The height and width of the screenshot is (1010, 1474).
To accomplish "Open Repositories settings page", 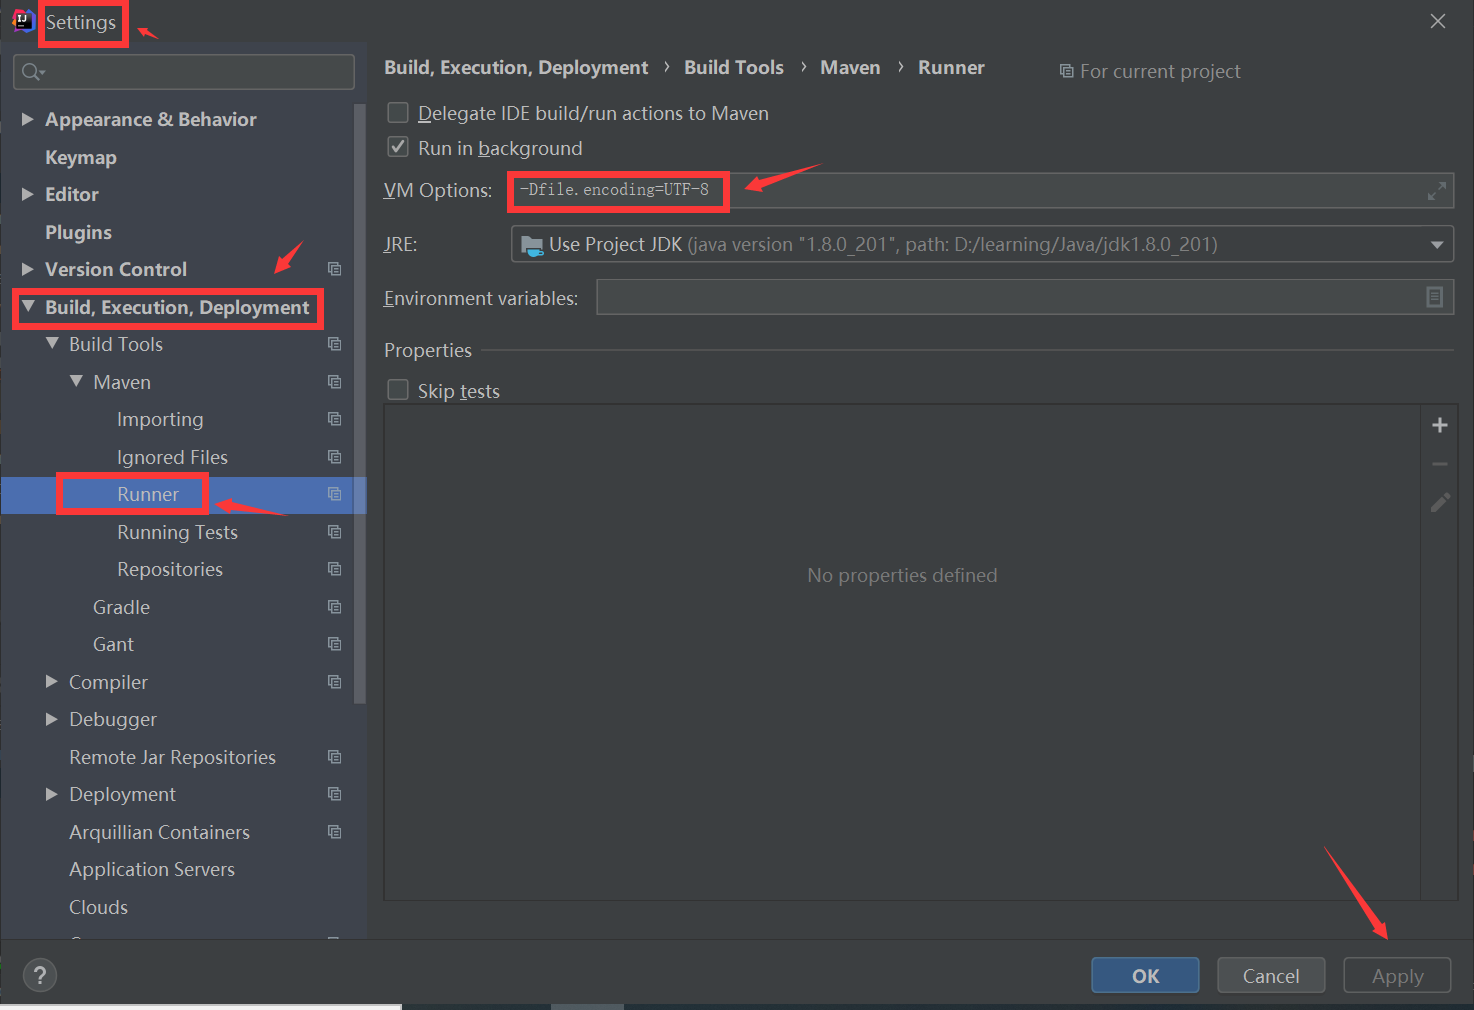I will [x=170, y=569].
